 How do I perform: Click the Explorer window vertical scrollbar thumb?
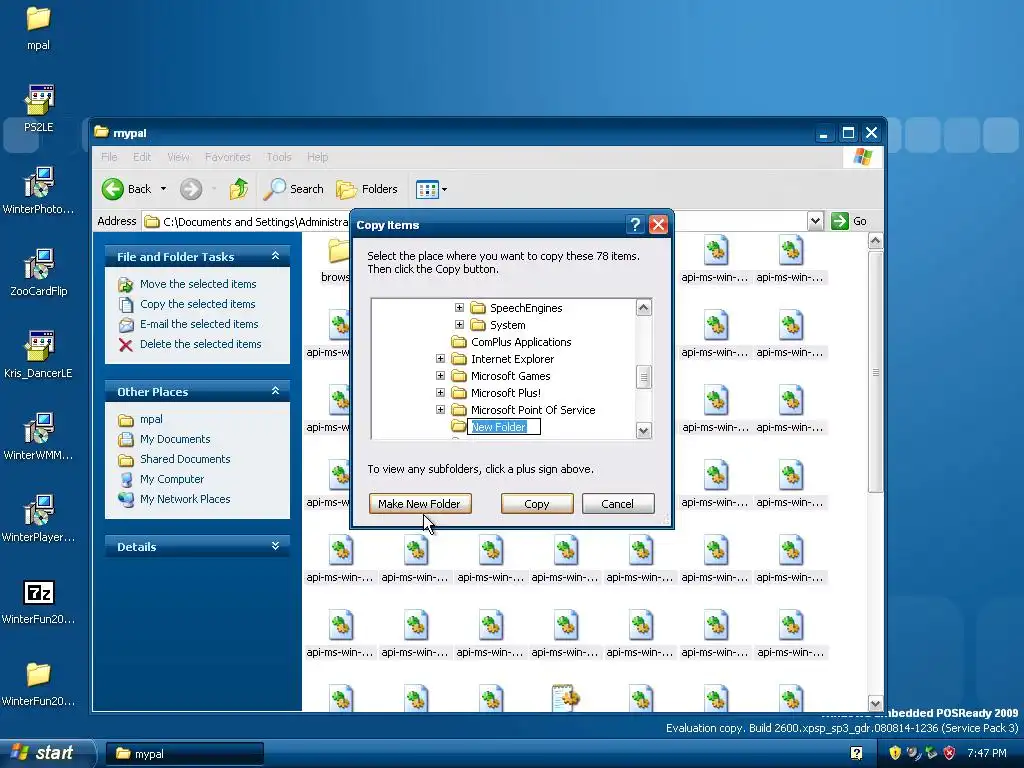tap(876, 372)
